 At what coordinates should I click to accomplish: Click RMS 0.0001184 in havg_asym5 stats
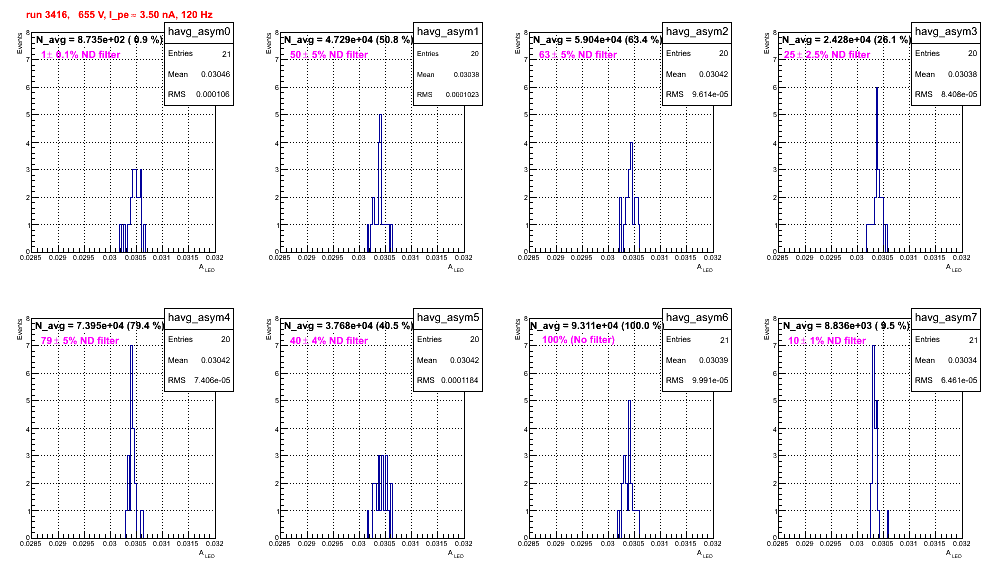pyautogui.click(x=448, y=380)
